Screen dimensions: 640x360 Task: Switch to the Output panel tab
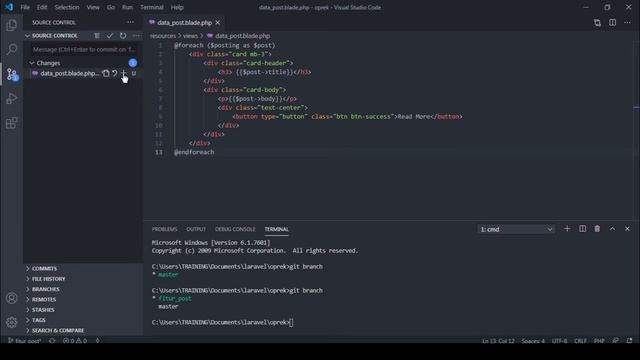pyautogui.click(x=196, y=229)
